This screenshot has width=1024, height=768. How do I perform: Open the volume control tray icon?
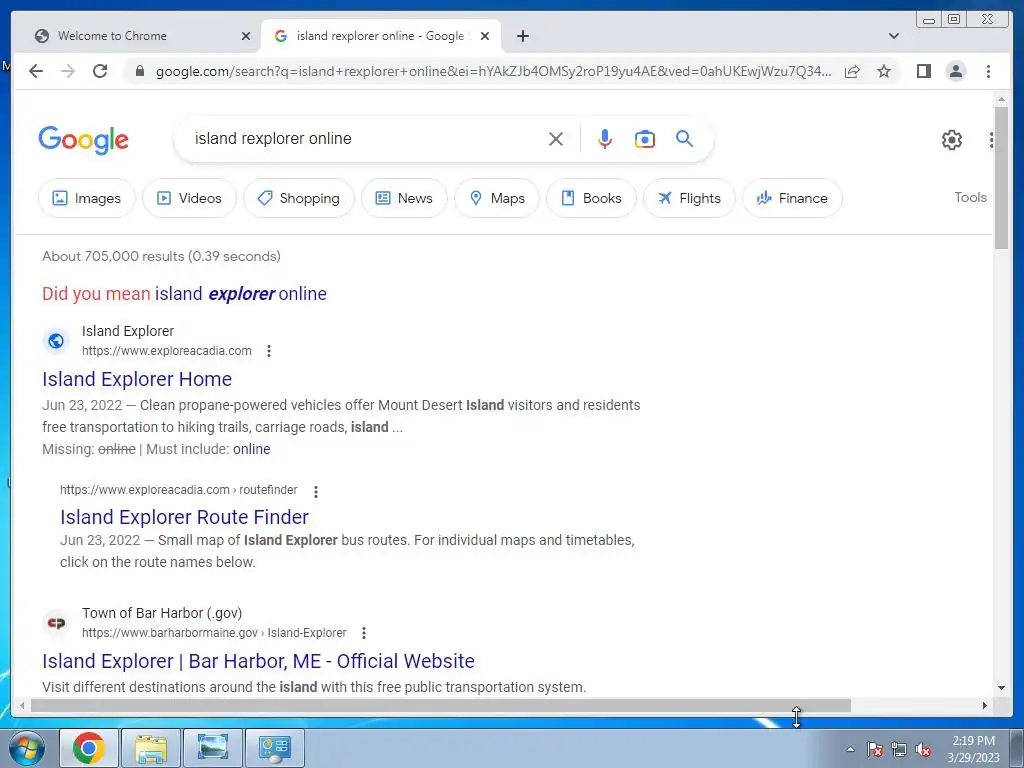[923, 749]
